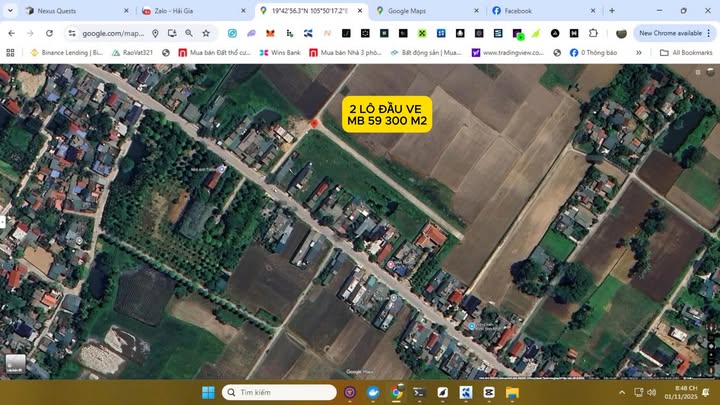
Task: Click the red location pin on map
Action: [314, 123]
